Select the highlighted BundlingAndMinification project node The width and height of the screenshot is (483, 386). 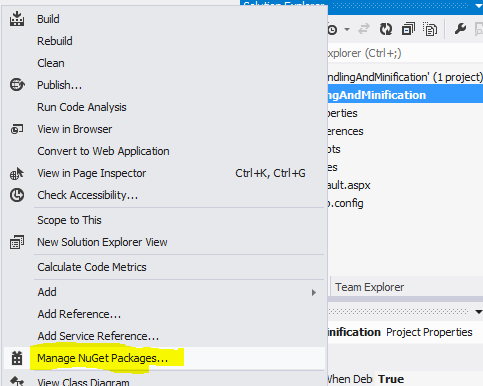coord(405,95)
